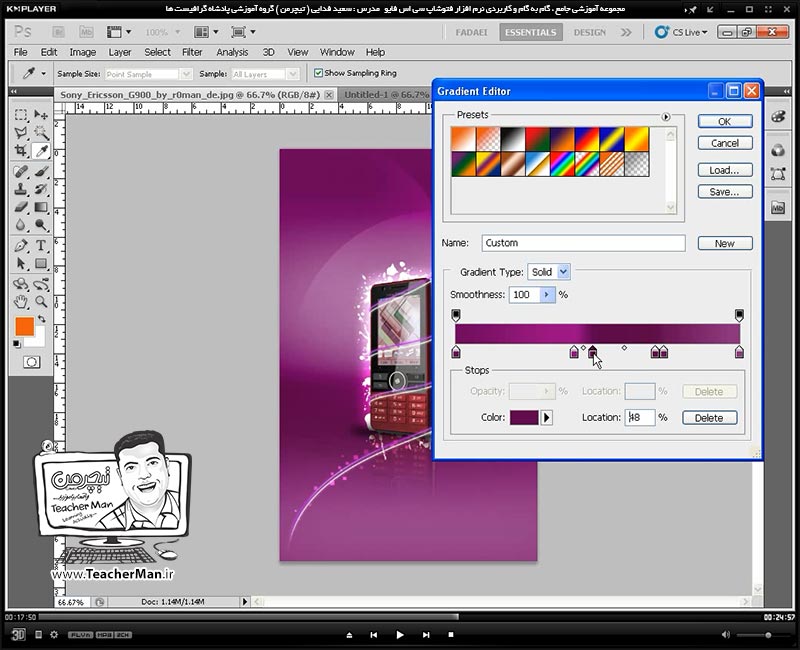
Task: Select the Blur tool
Action: [21, 224]
